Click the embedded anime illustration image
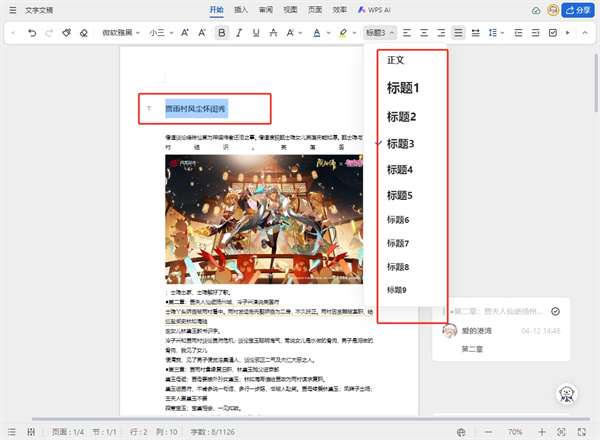600x440 pixels. tap(264, 219)
